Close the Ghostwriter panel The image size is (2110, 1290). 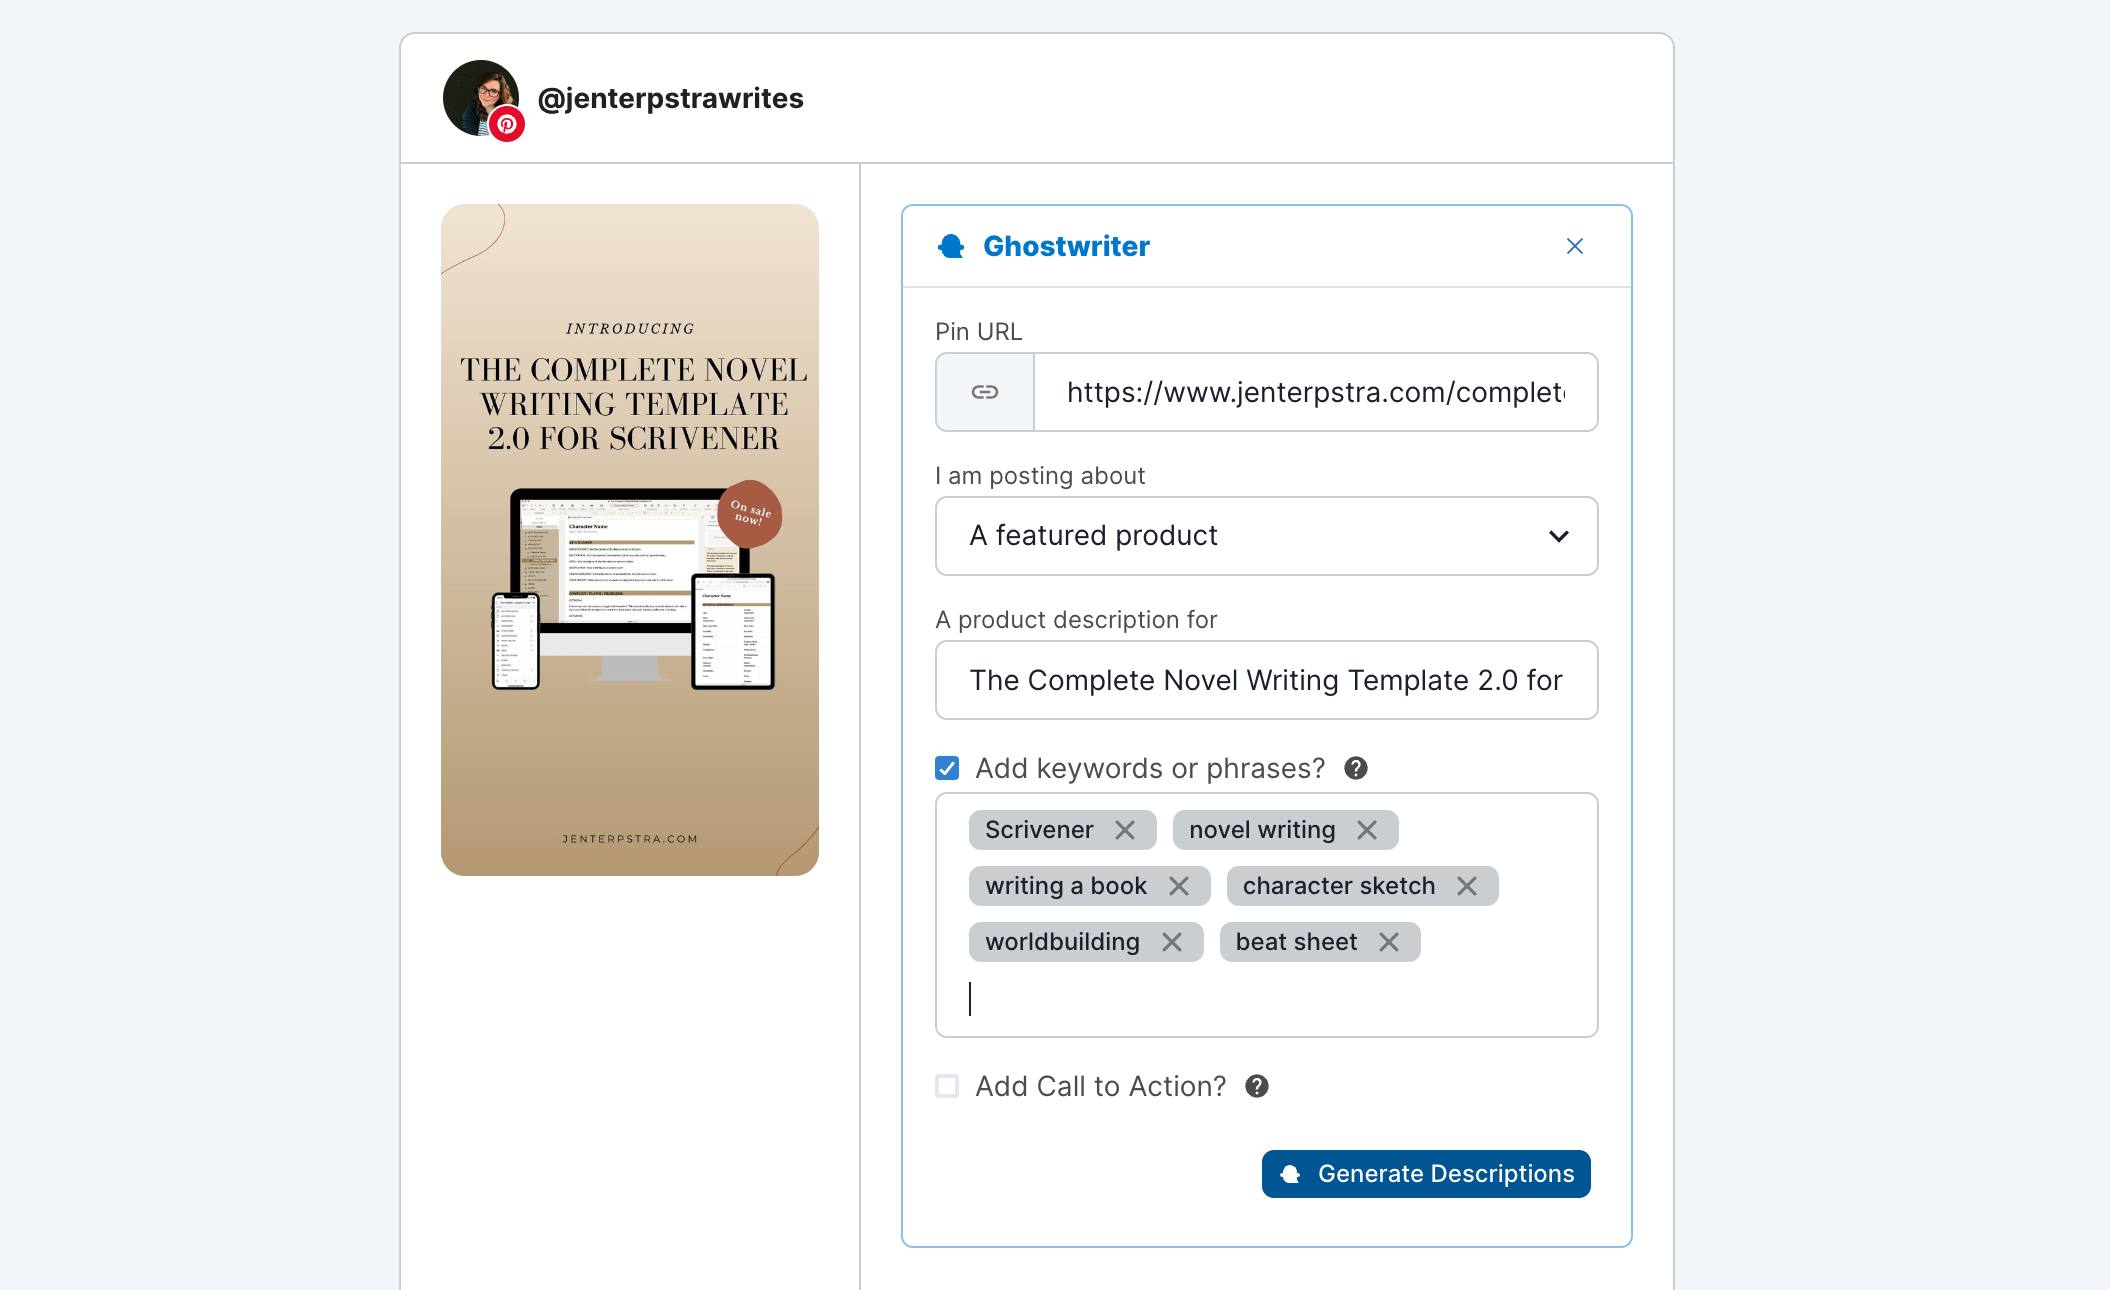pos(1575,246)
